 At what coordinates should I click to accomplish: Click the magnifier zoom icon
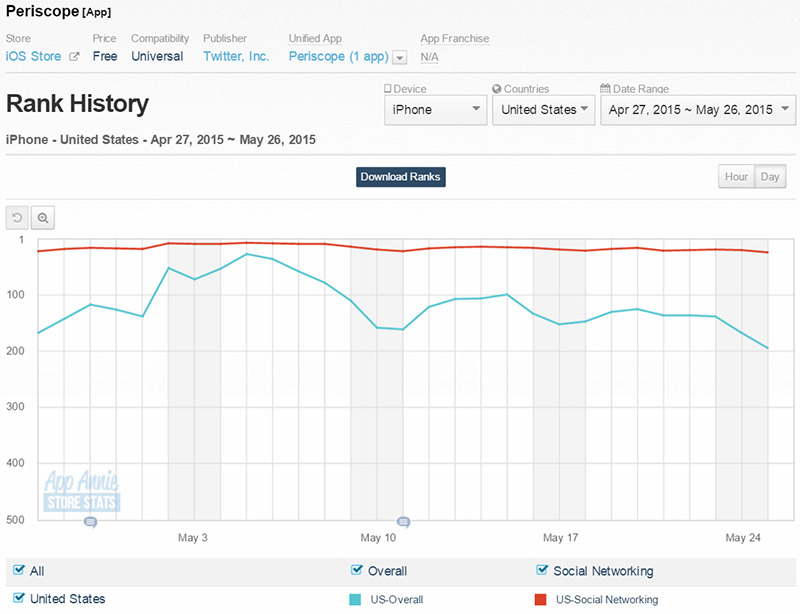43,218
